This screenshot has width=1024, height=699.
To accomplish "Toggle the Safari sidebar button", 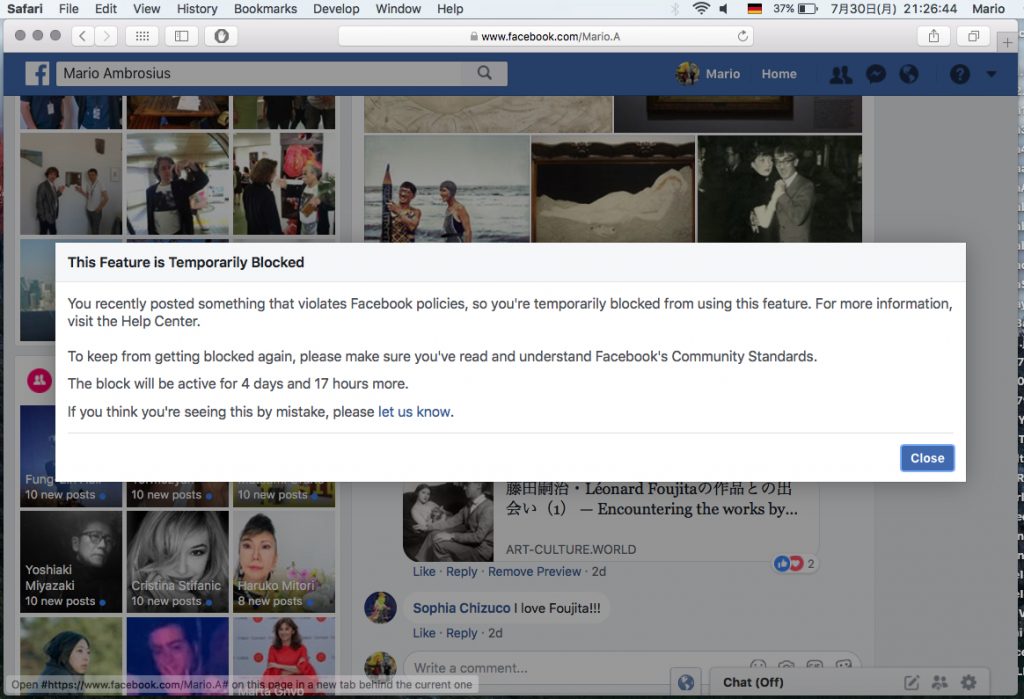I will (182, 36).
